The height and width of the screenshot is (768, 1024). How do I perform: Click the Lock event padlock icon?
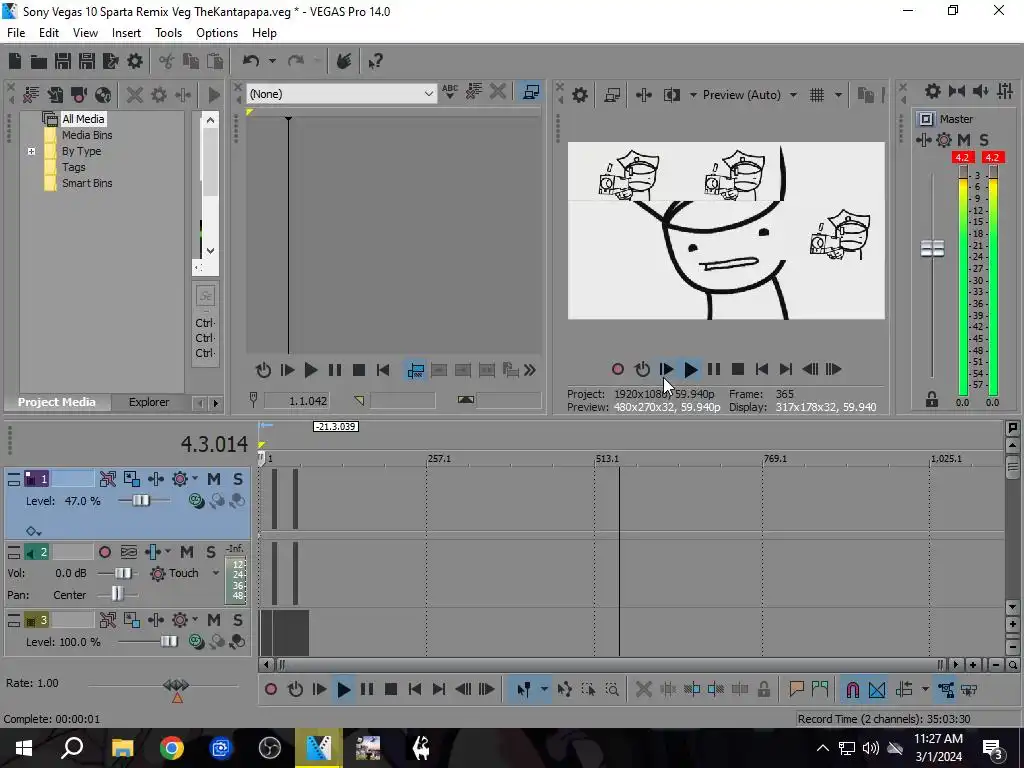[763, 689]
